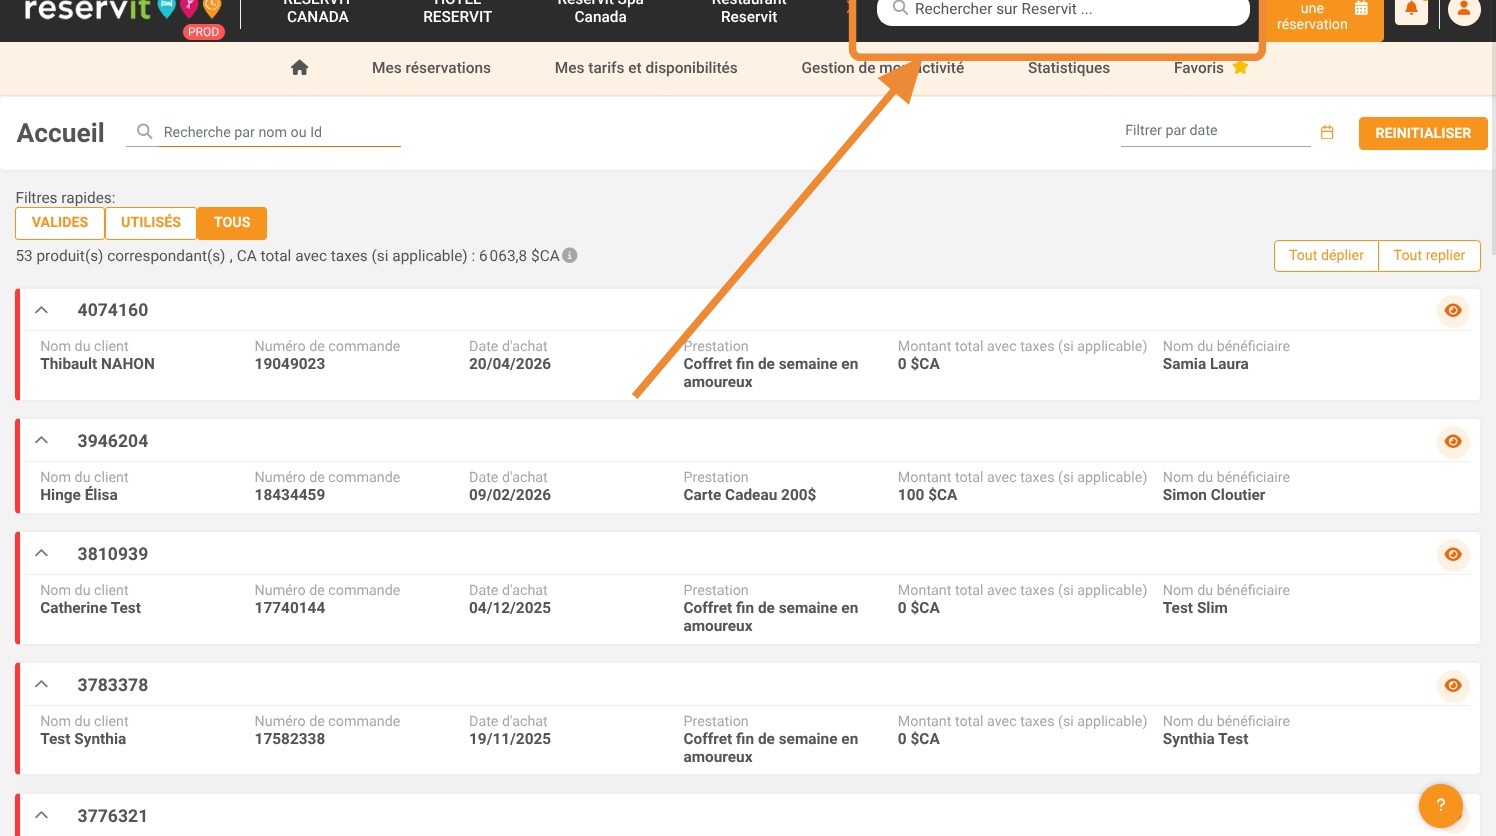Click amount 100 $CA

point(927,495)
